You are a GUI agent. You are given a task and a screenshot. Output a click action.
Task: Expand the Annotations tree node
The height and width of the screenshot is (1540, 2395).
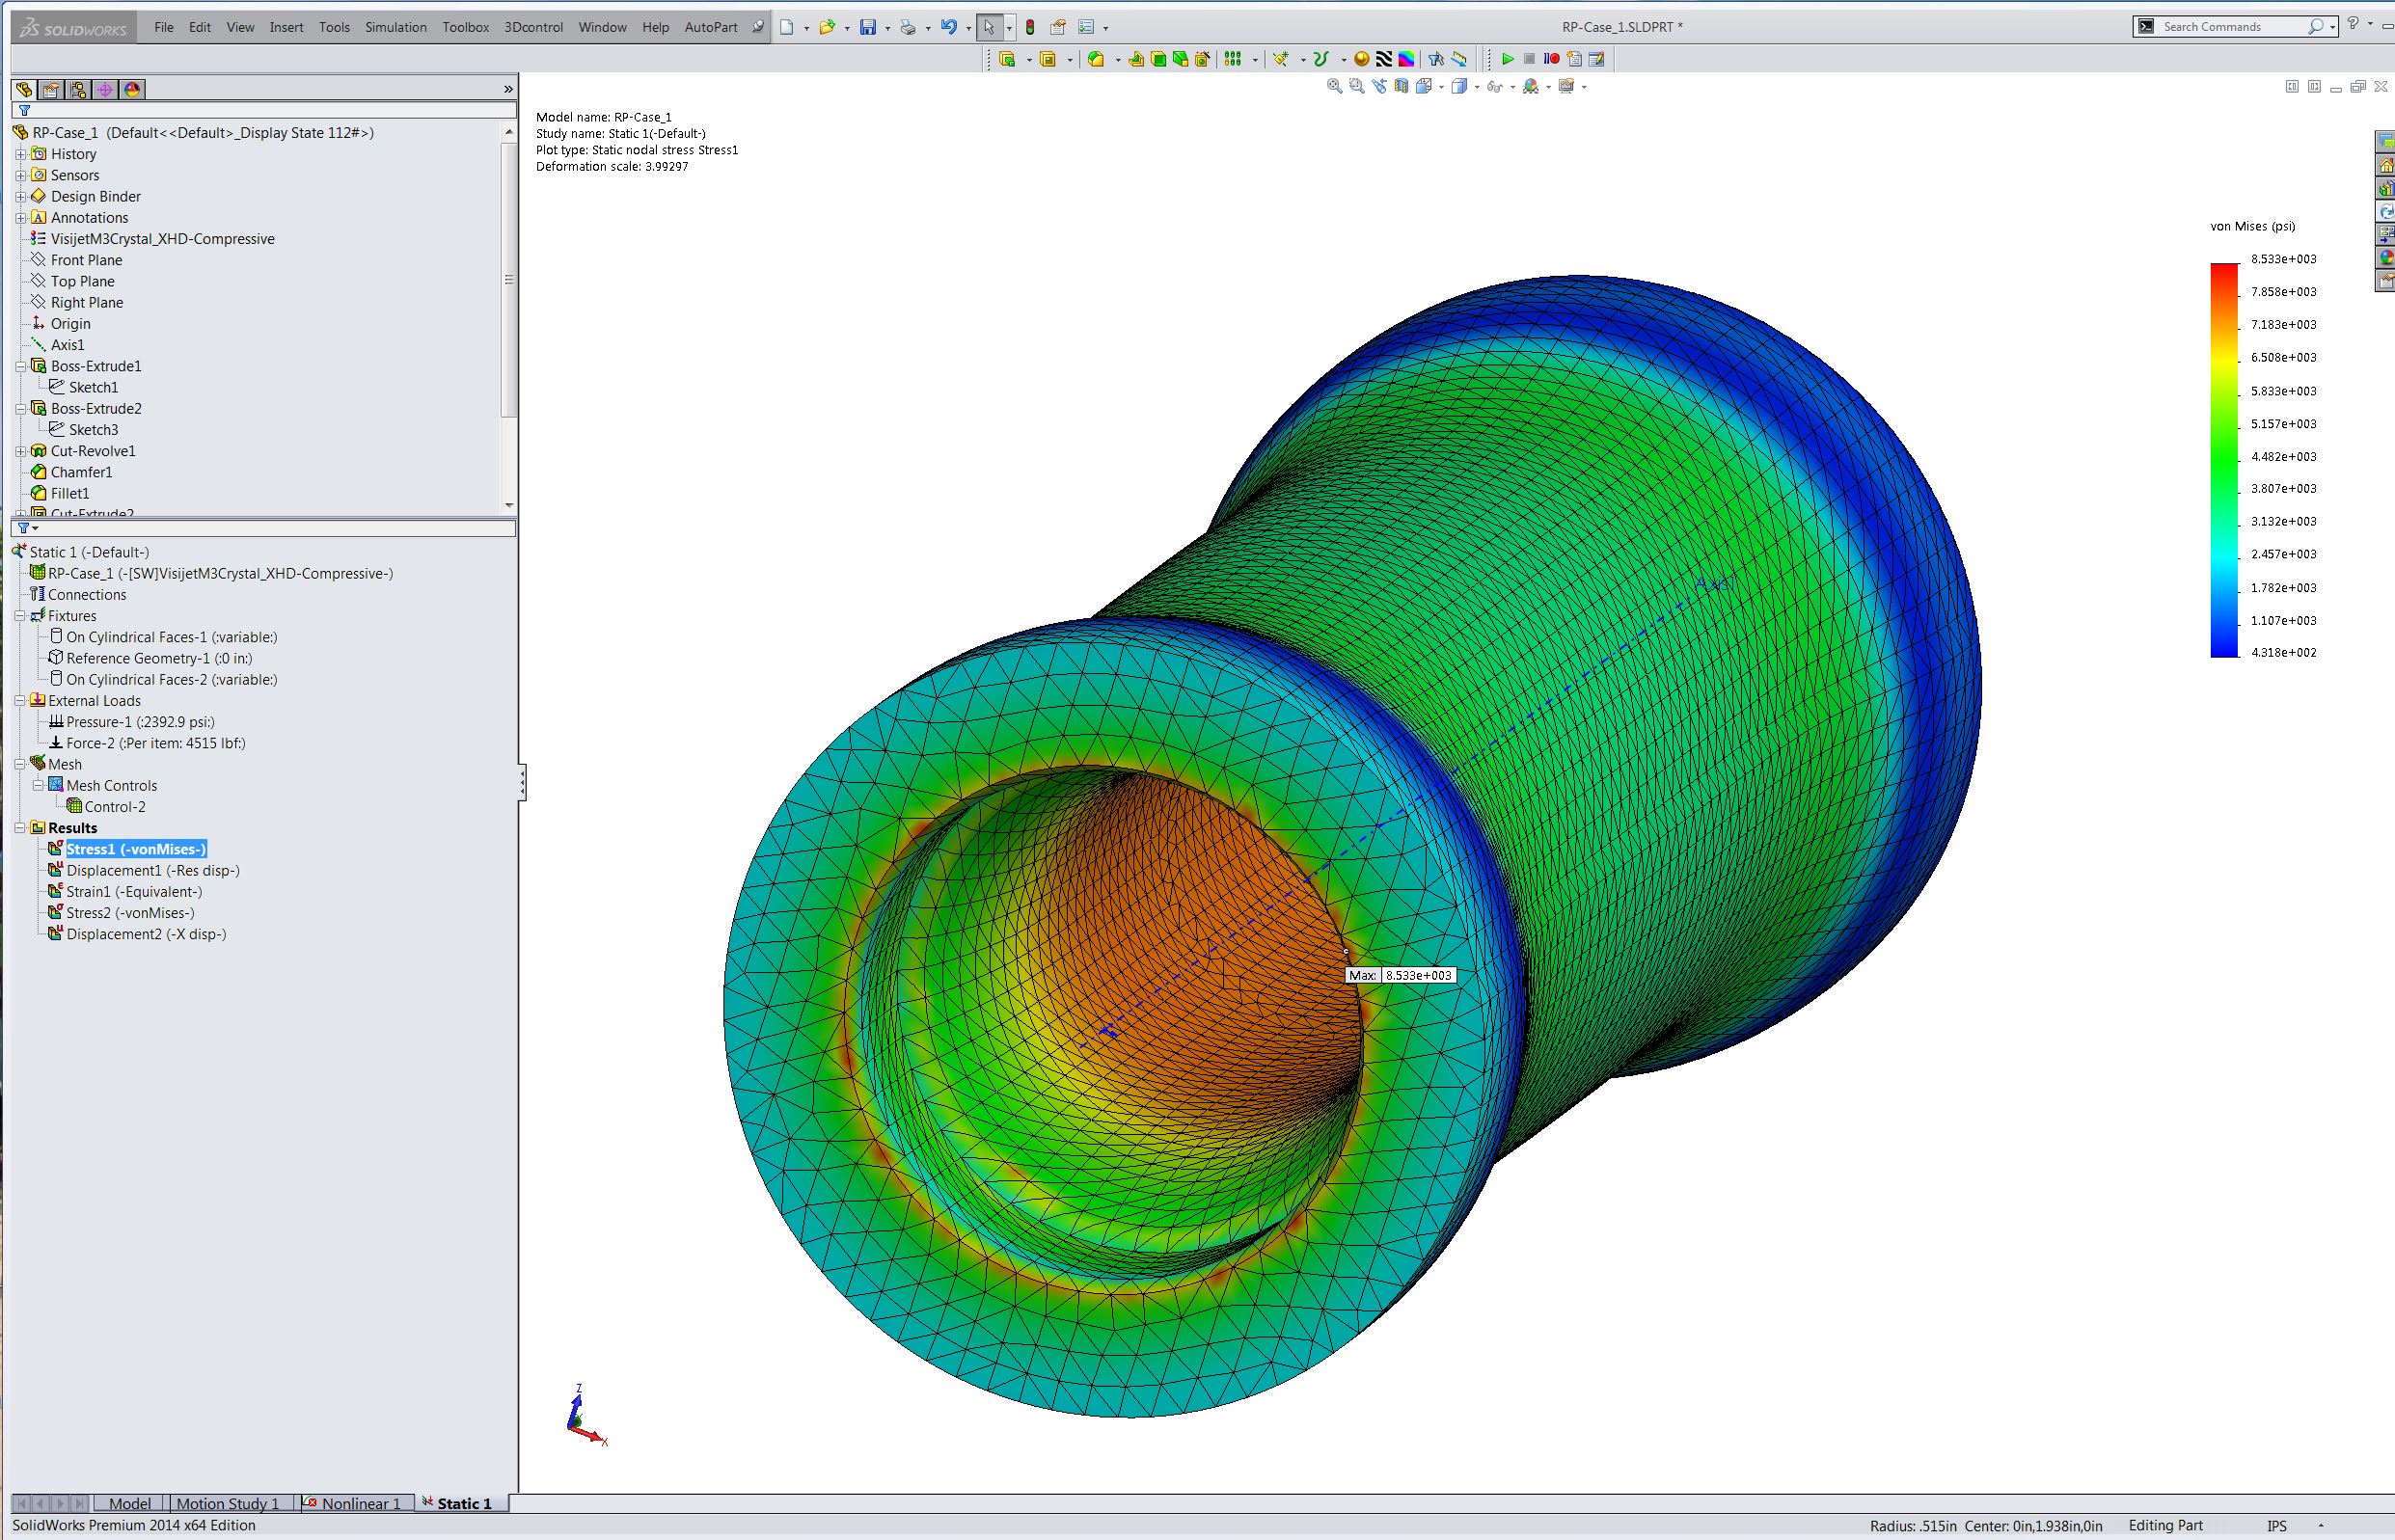[20, 218]
